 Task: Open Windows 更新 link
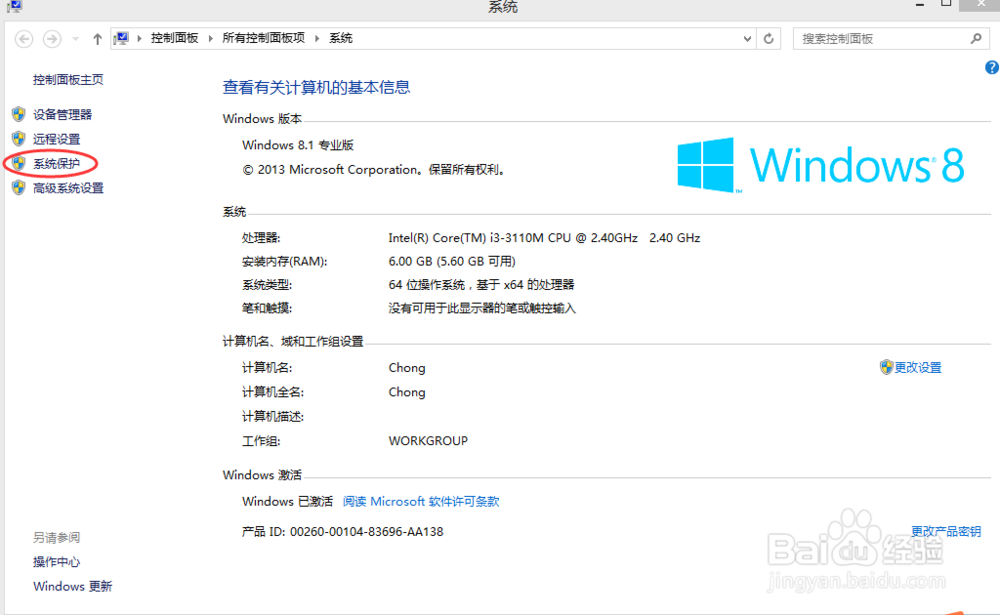pyautogui.click(x=73, y=586)
